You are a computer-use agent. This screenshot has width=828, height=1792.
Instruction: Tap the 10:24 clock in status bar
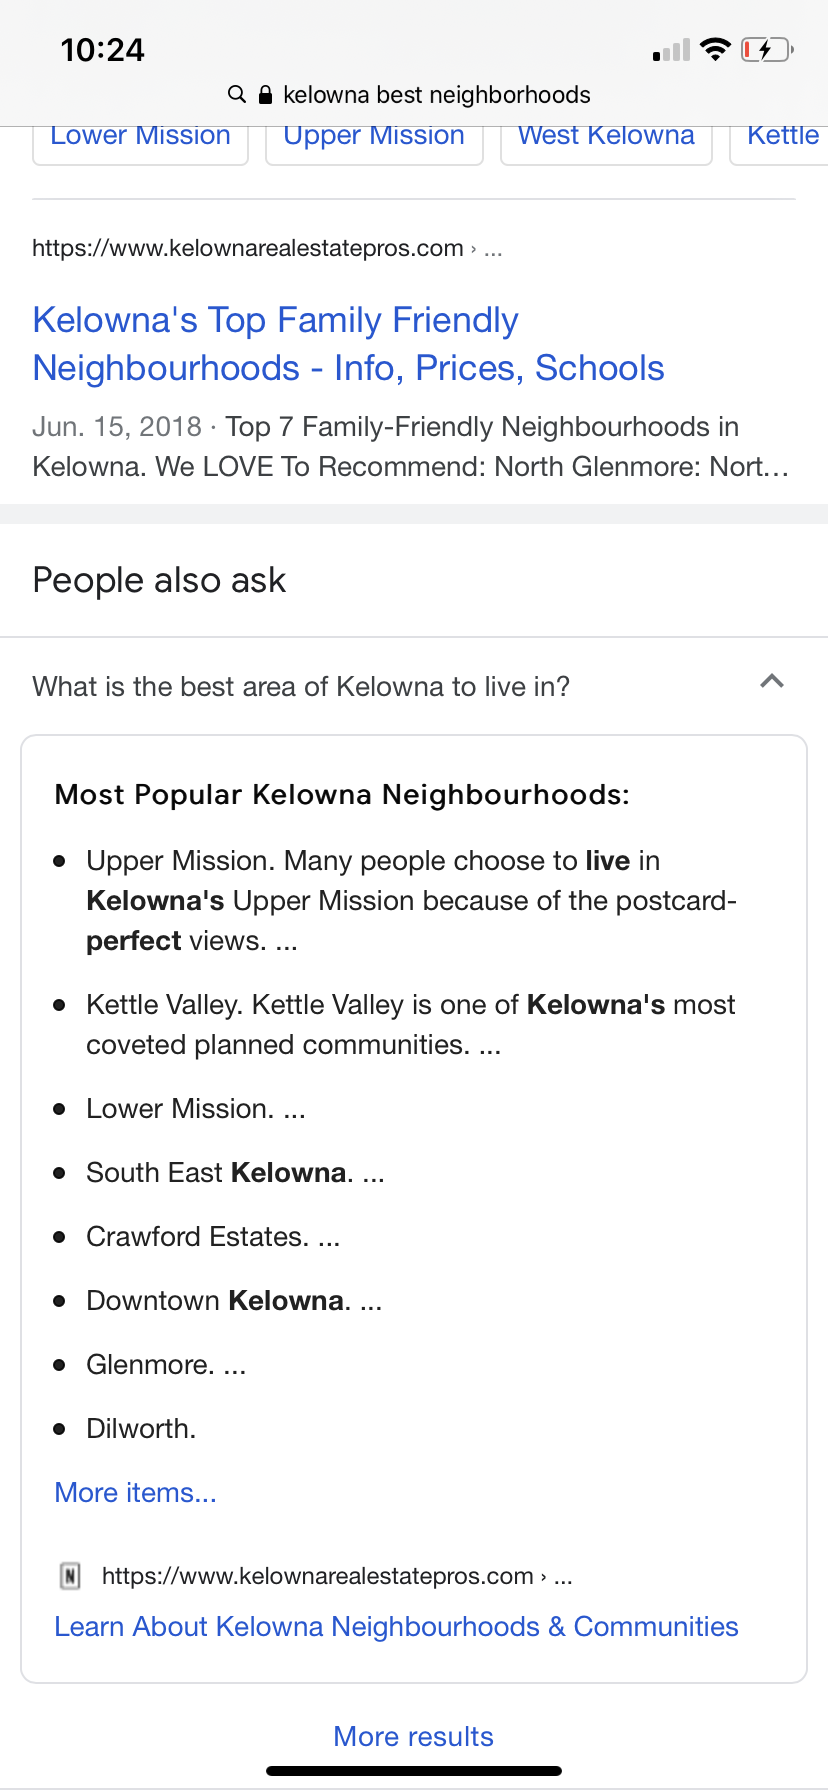click(102, 50)
